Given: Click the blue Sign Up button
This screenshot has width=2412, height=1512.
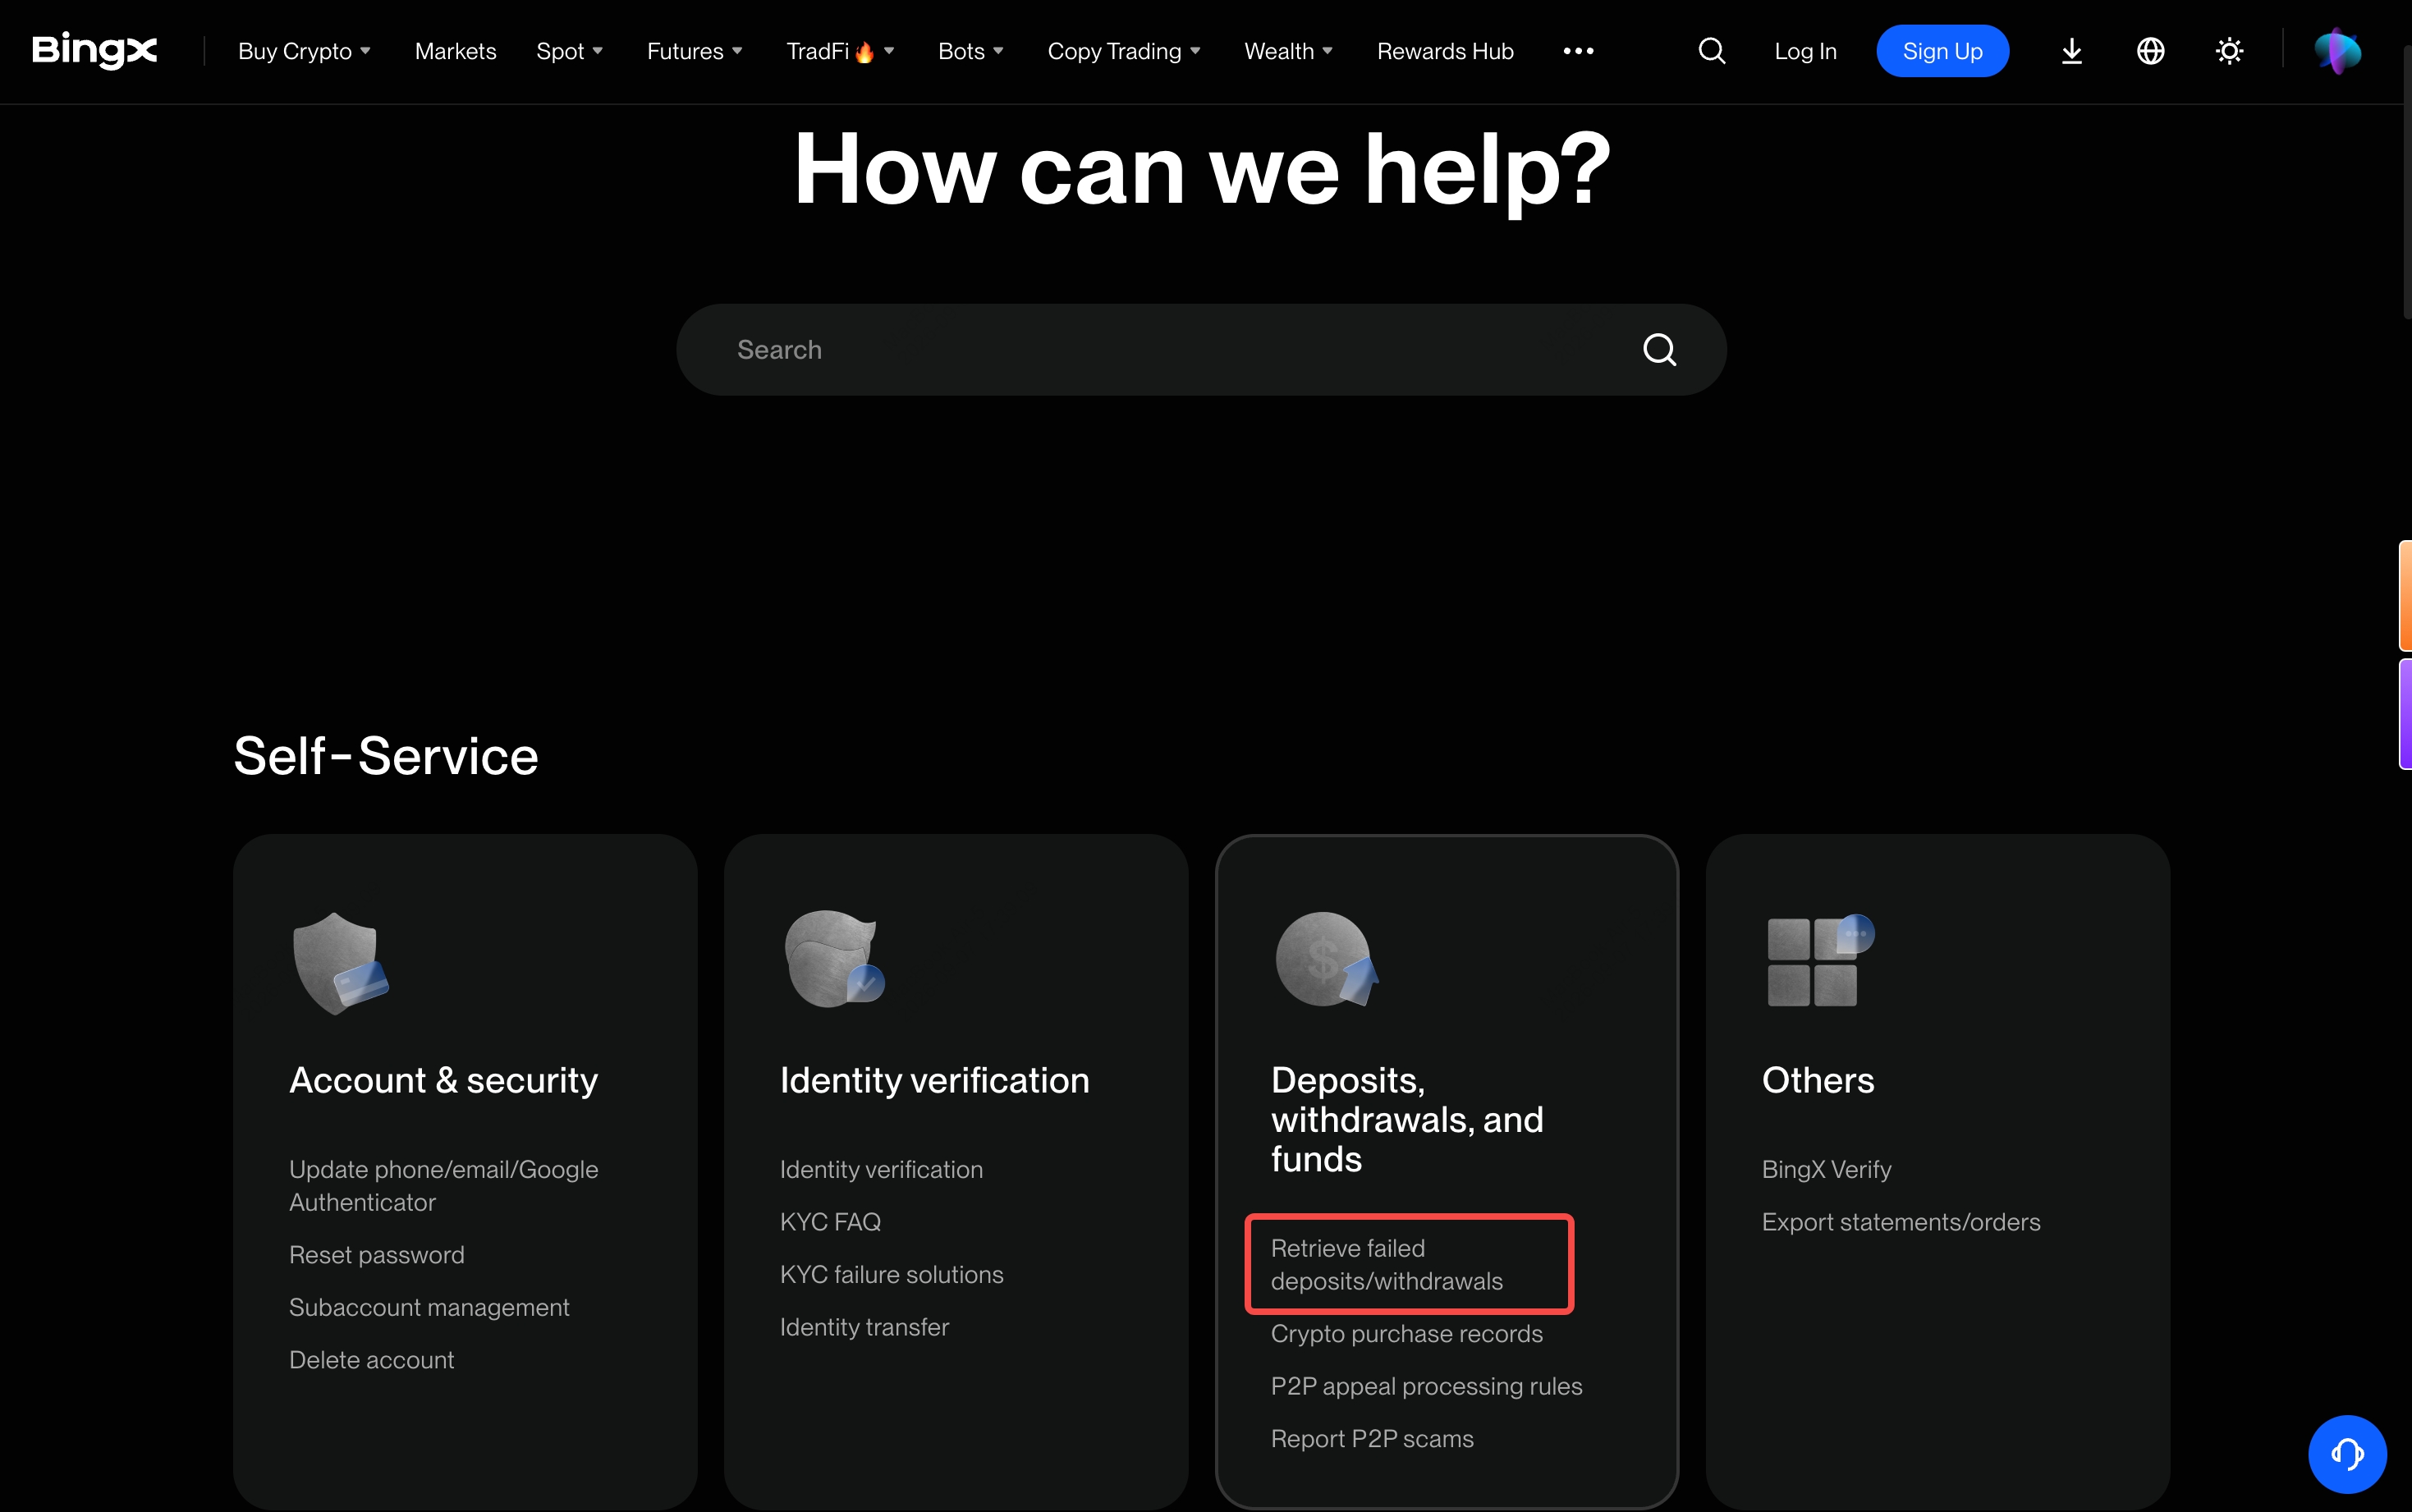Looking at the screenshot, I should coord(1942,51).
